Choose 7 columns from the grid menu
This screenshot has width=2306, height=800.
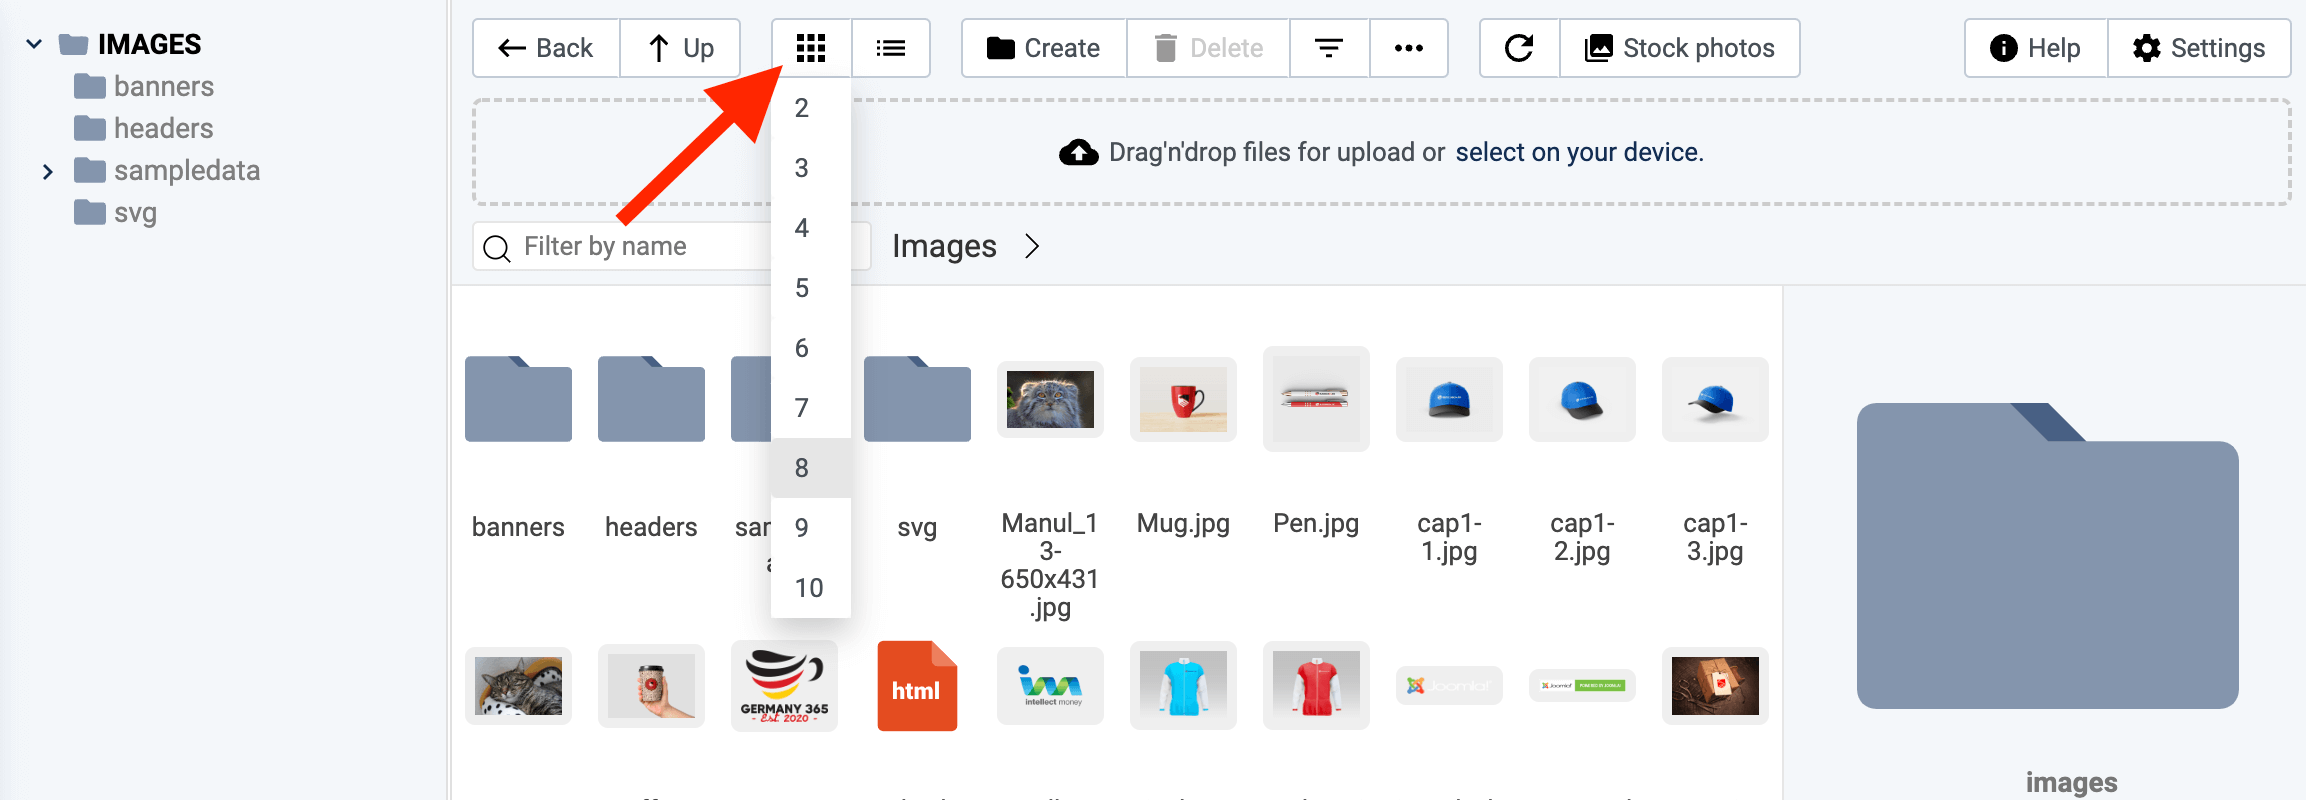click(x=811, y=408)
